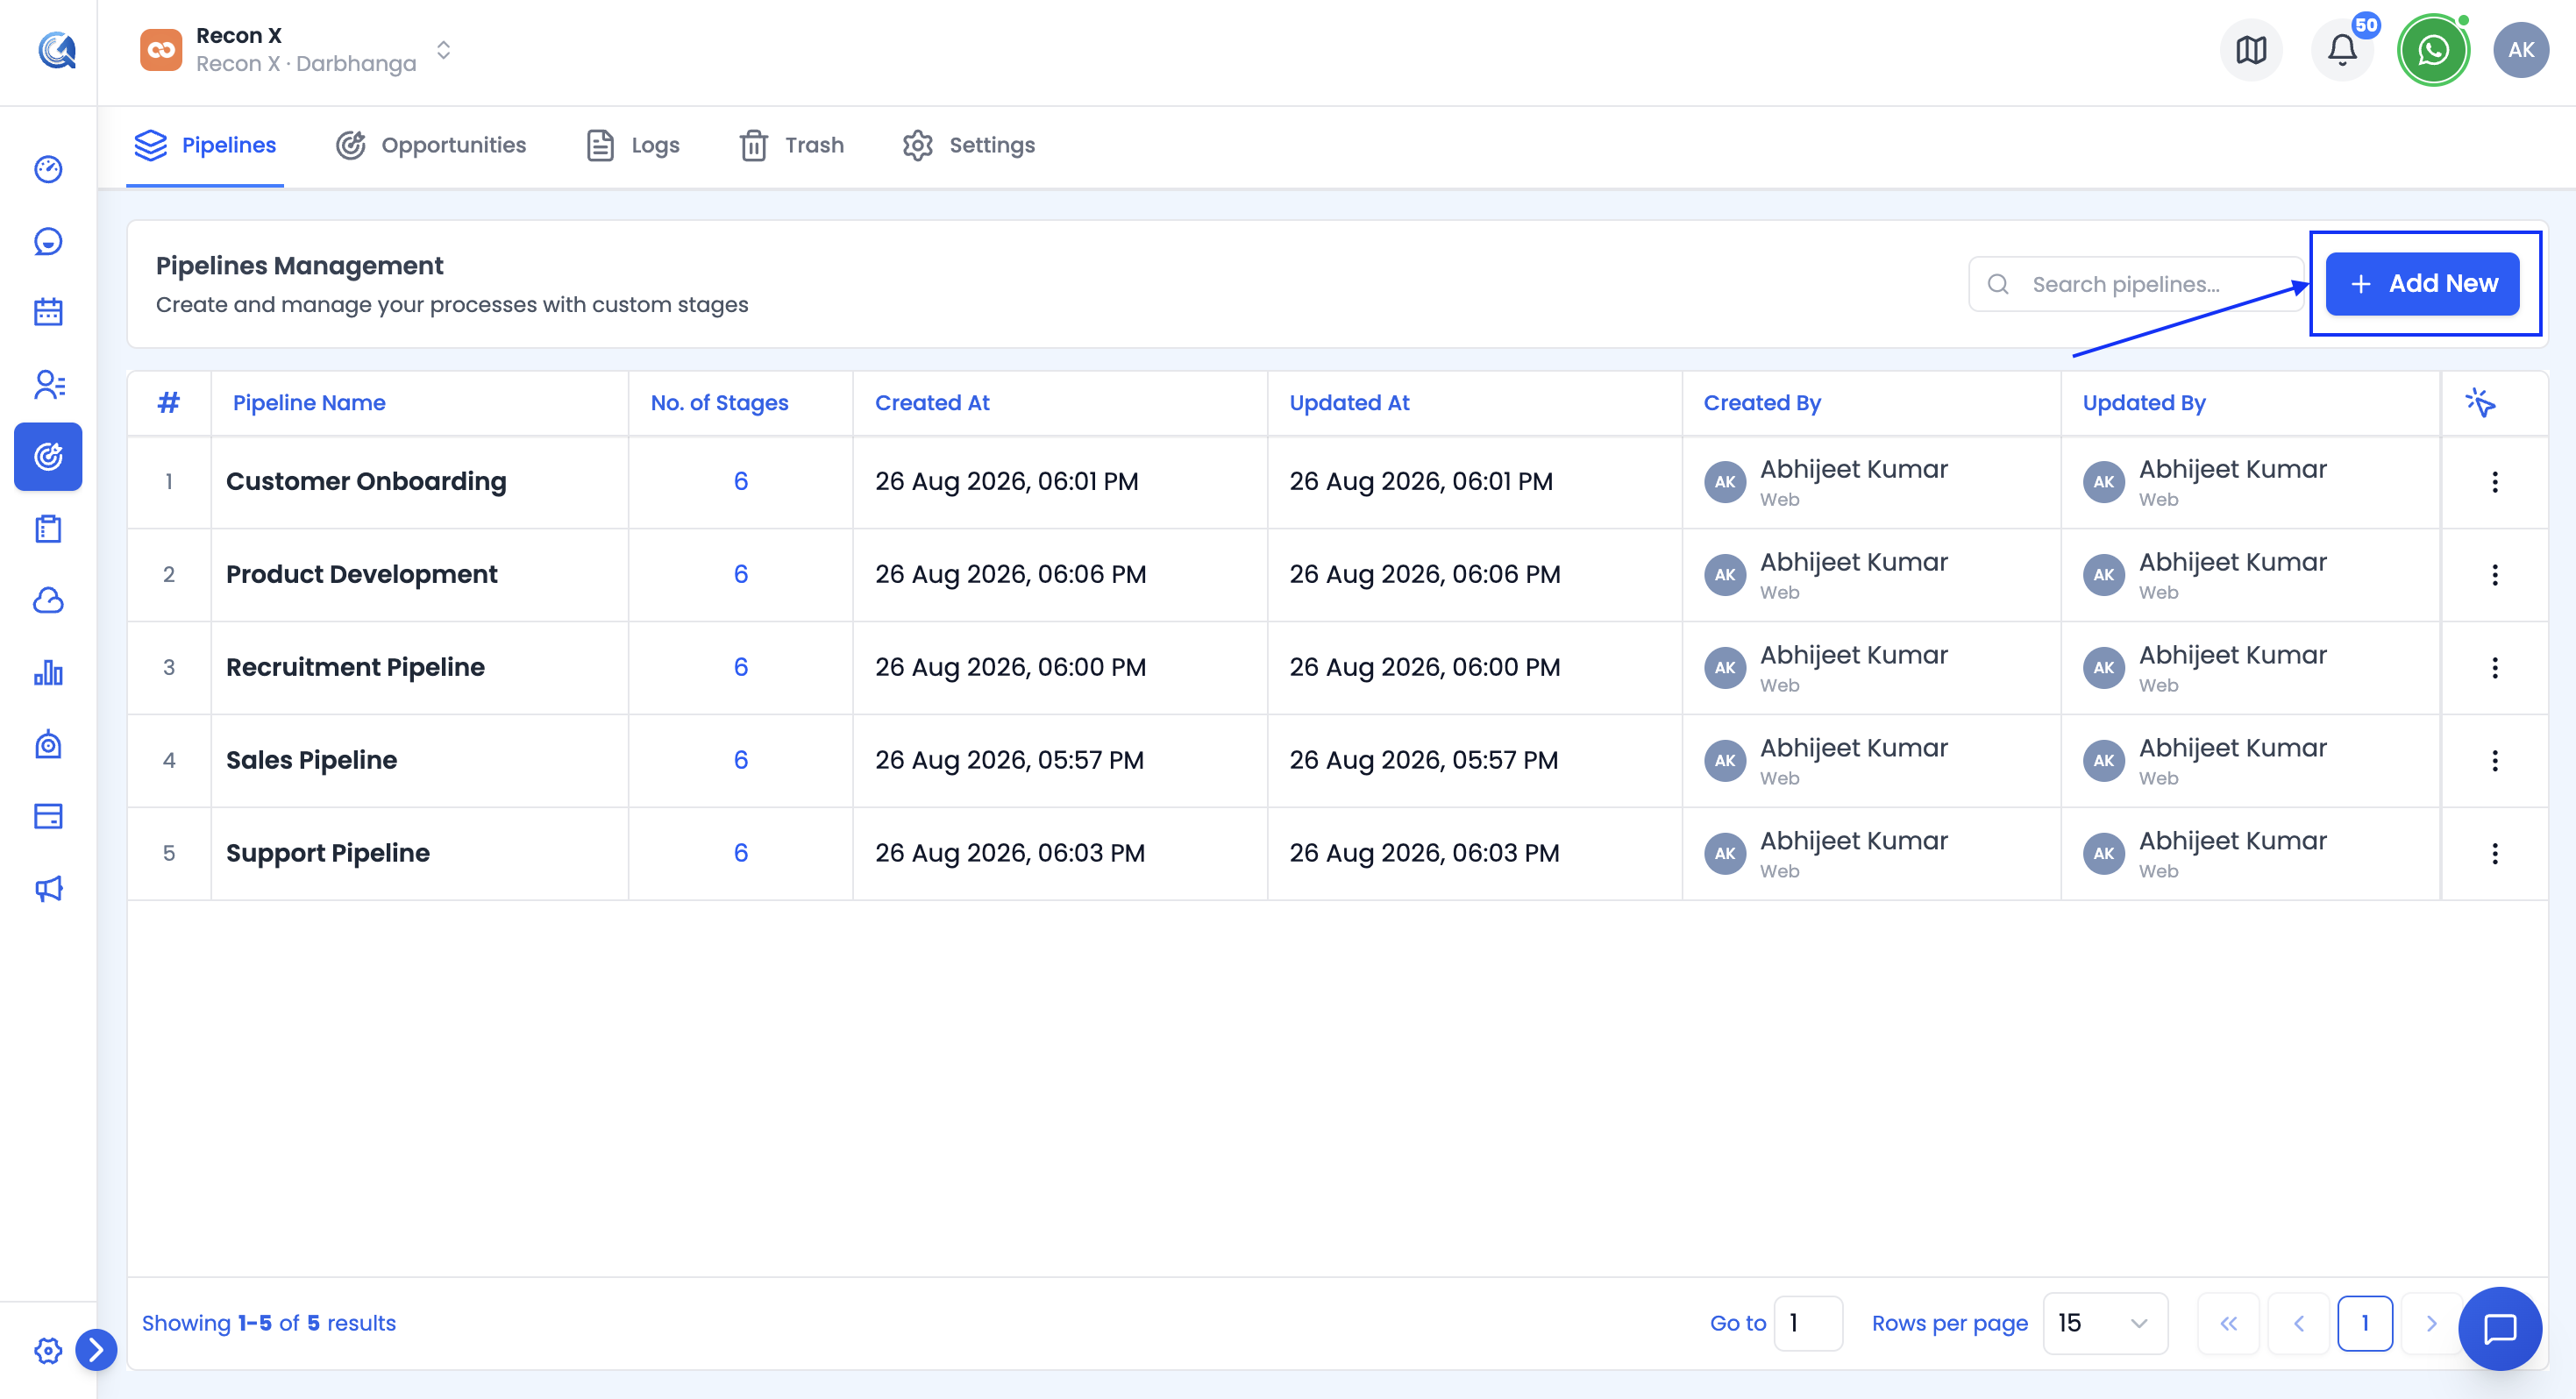Click Abhijeet Kumar creator in Product Development row
This screenshot has height=1399, width=2576.
click(x=1854, y=562)
